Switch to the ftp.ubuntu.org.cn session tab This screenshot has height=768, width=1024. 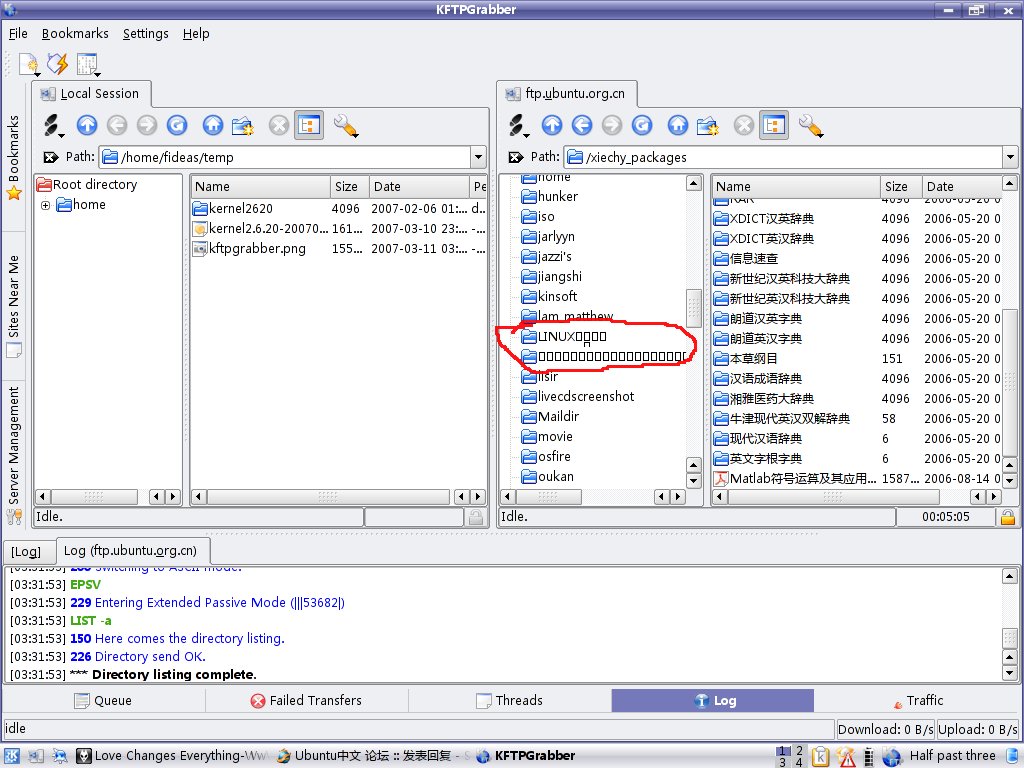pos(567,94)
